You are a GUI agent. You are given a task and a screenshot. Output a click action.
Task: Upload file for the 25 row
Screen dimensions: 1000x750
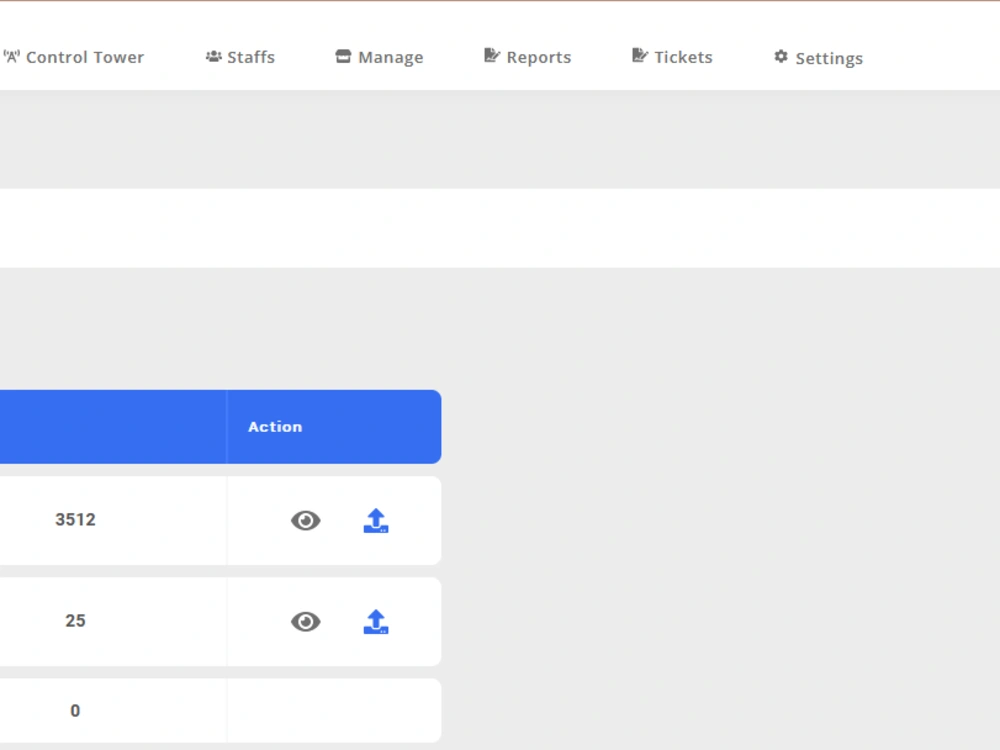376,622
